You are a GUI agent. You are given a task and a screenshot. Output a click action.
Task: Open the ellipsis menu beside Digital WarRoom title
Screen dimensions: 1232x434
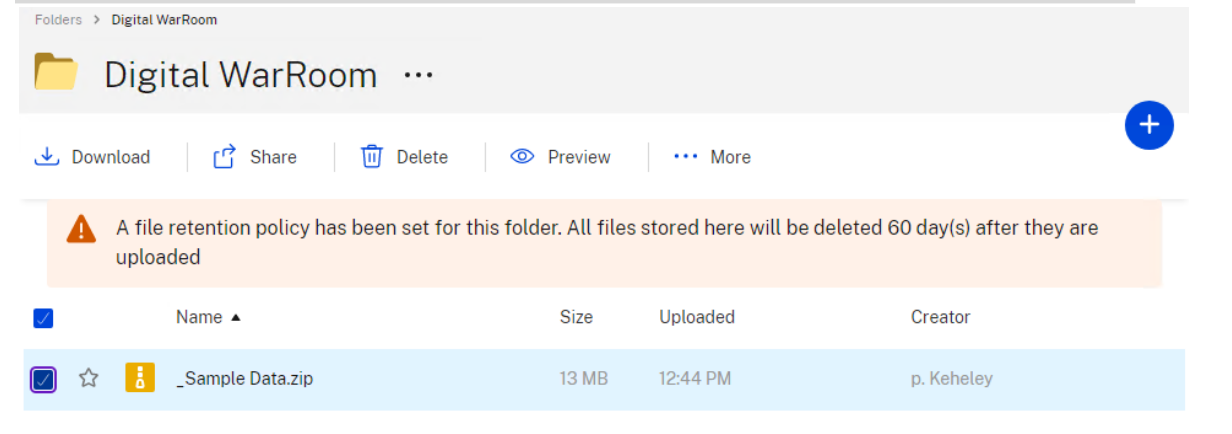tap(418, 75)
